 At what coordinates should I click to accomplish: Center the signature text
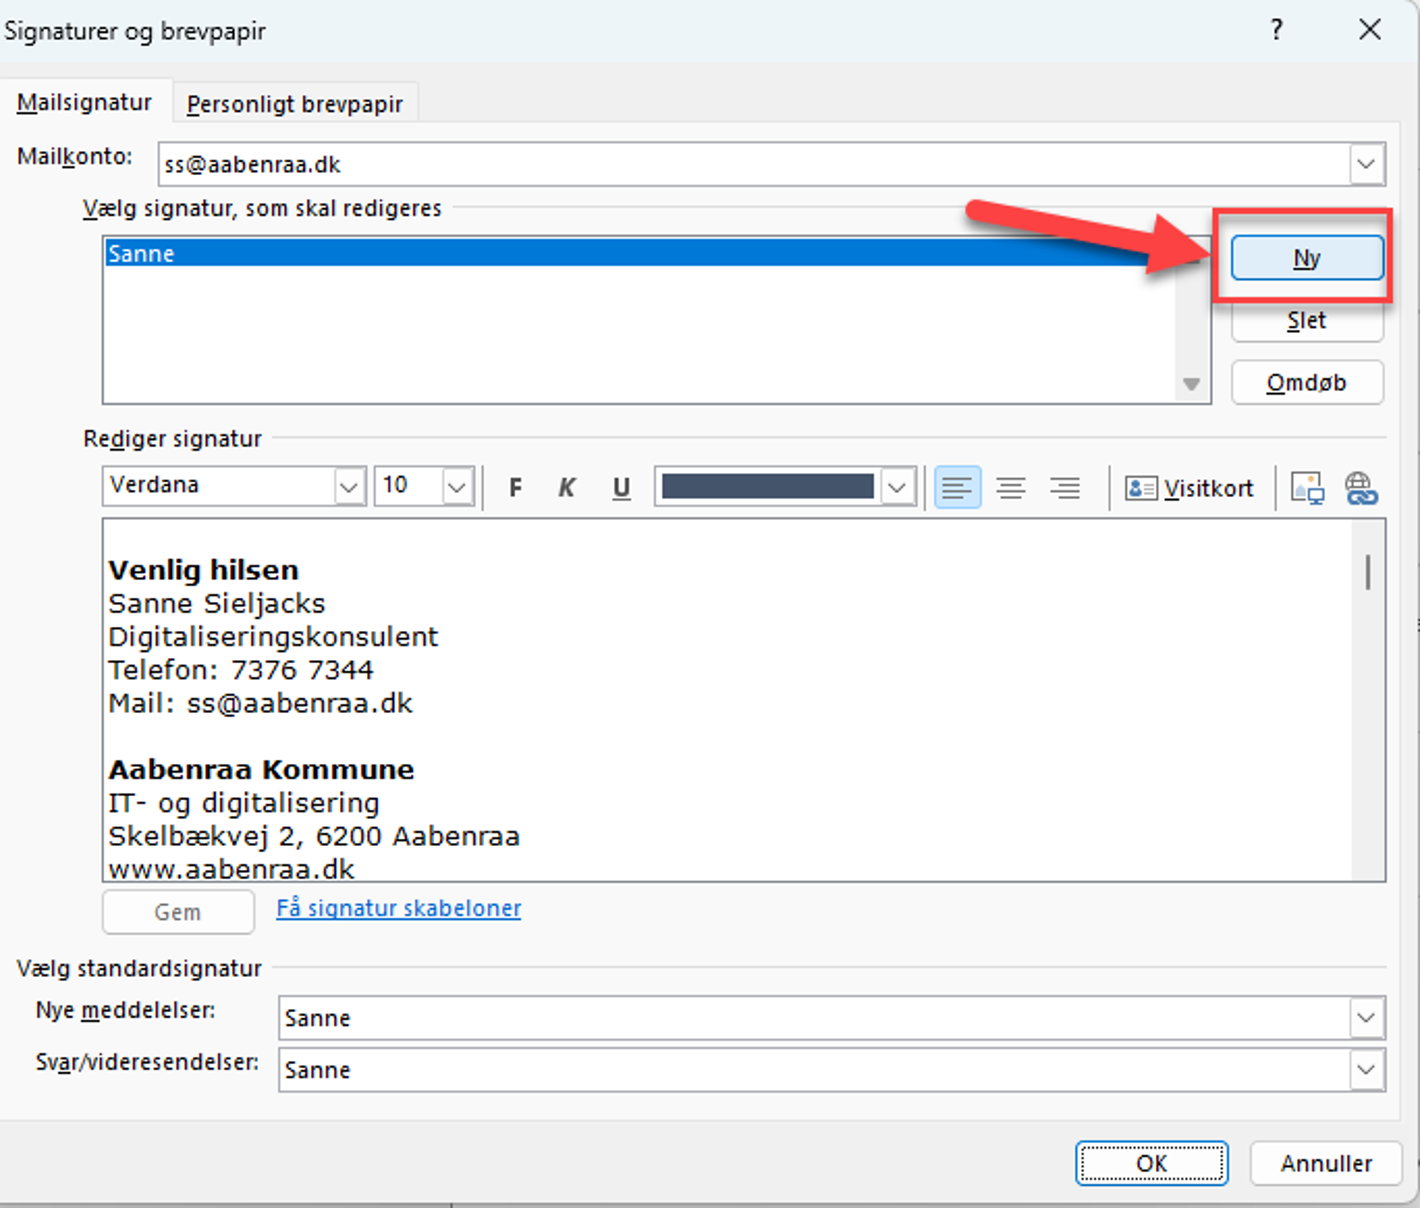click(1011, 488)
